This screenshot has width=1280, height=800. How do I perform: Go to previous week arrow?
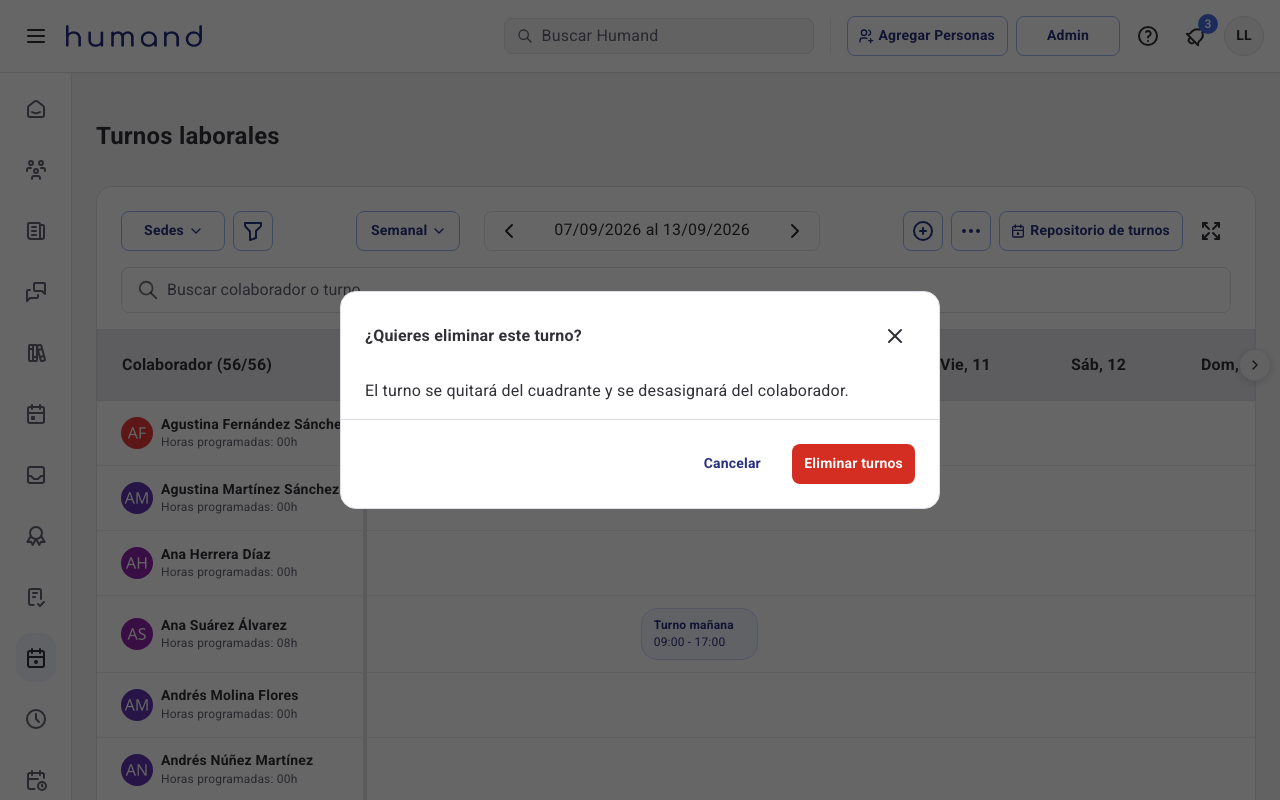click(x=509, y=231)
